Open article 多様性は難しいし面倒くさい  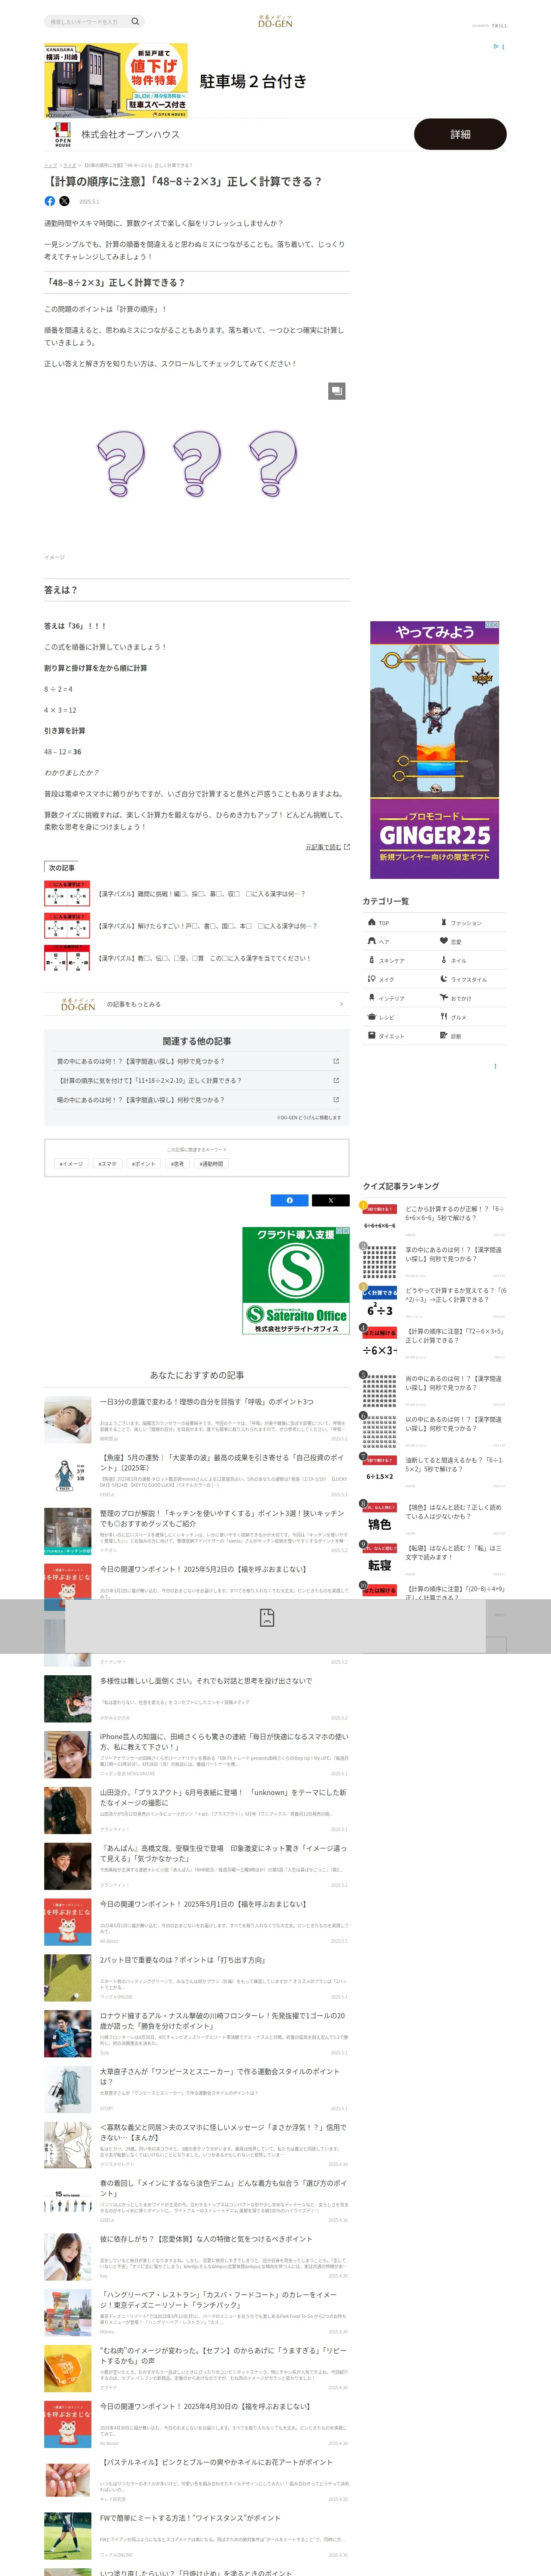(197, 1699)
